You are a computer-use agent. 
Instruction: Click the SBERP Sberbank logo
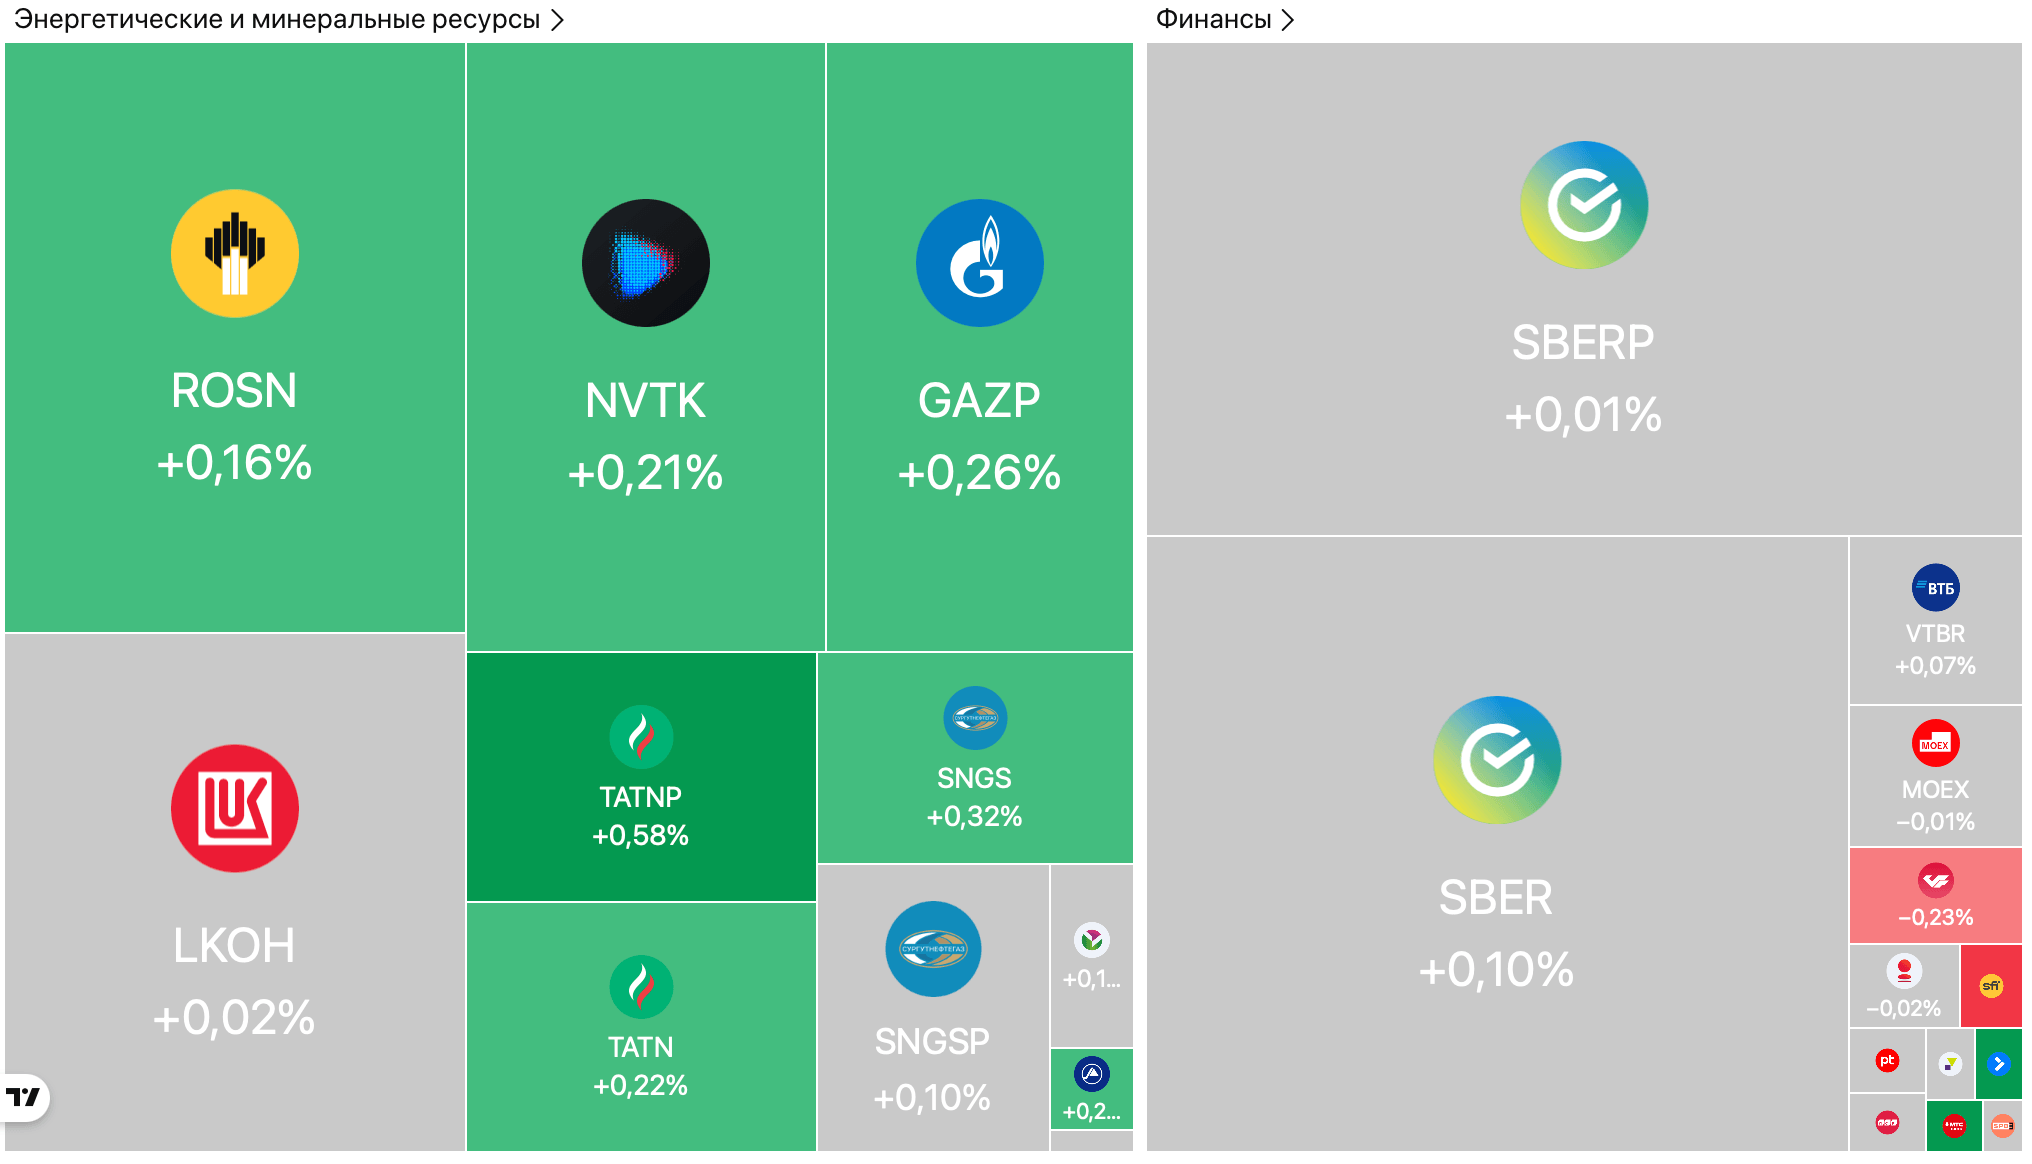tap(1584, 205)
